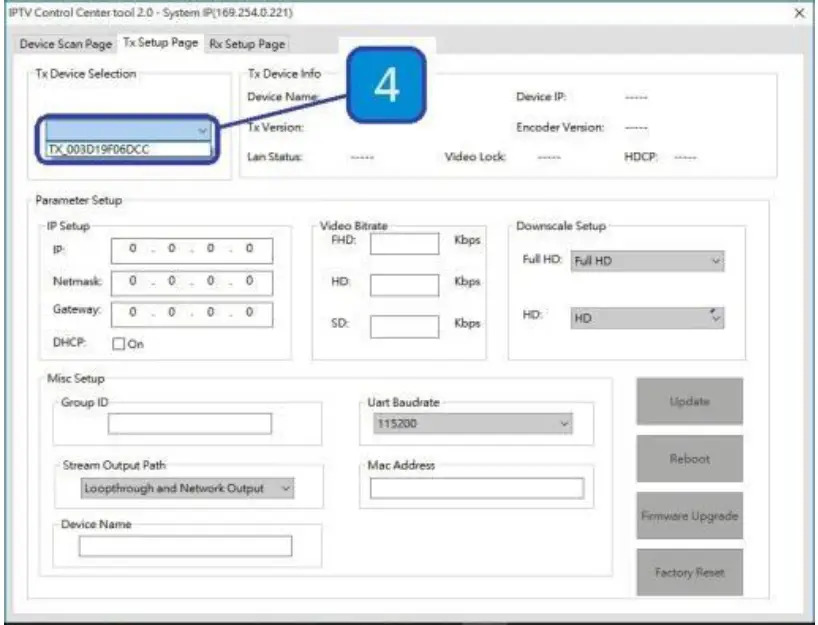Click the Group ID input box

189,424
